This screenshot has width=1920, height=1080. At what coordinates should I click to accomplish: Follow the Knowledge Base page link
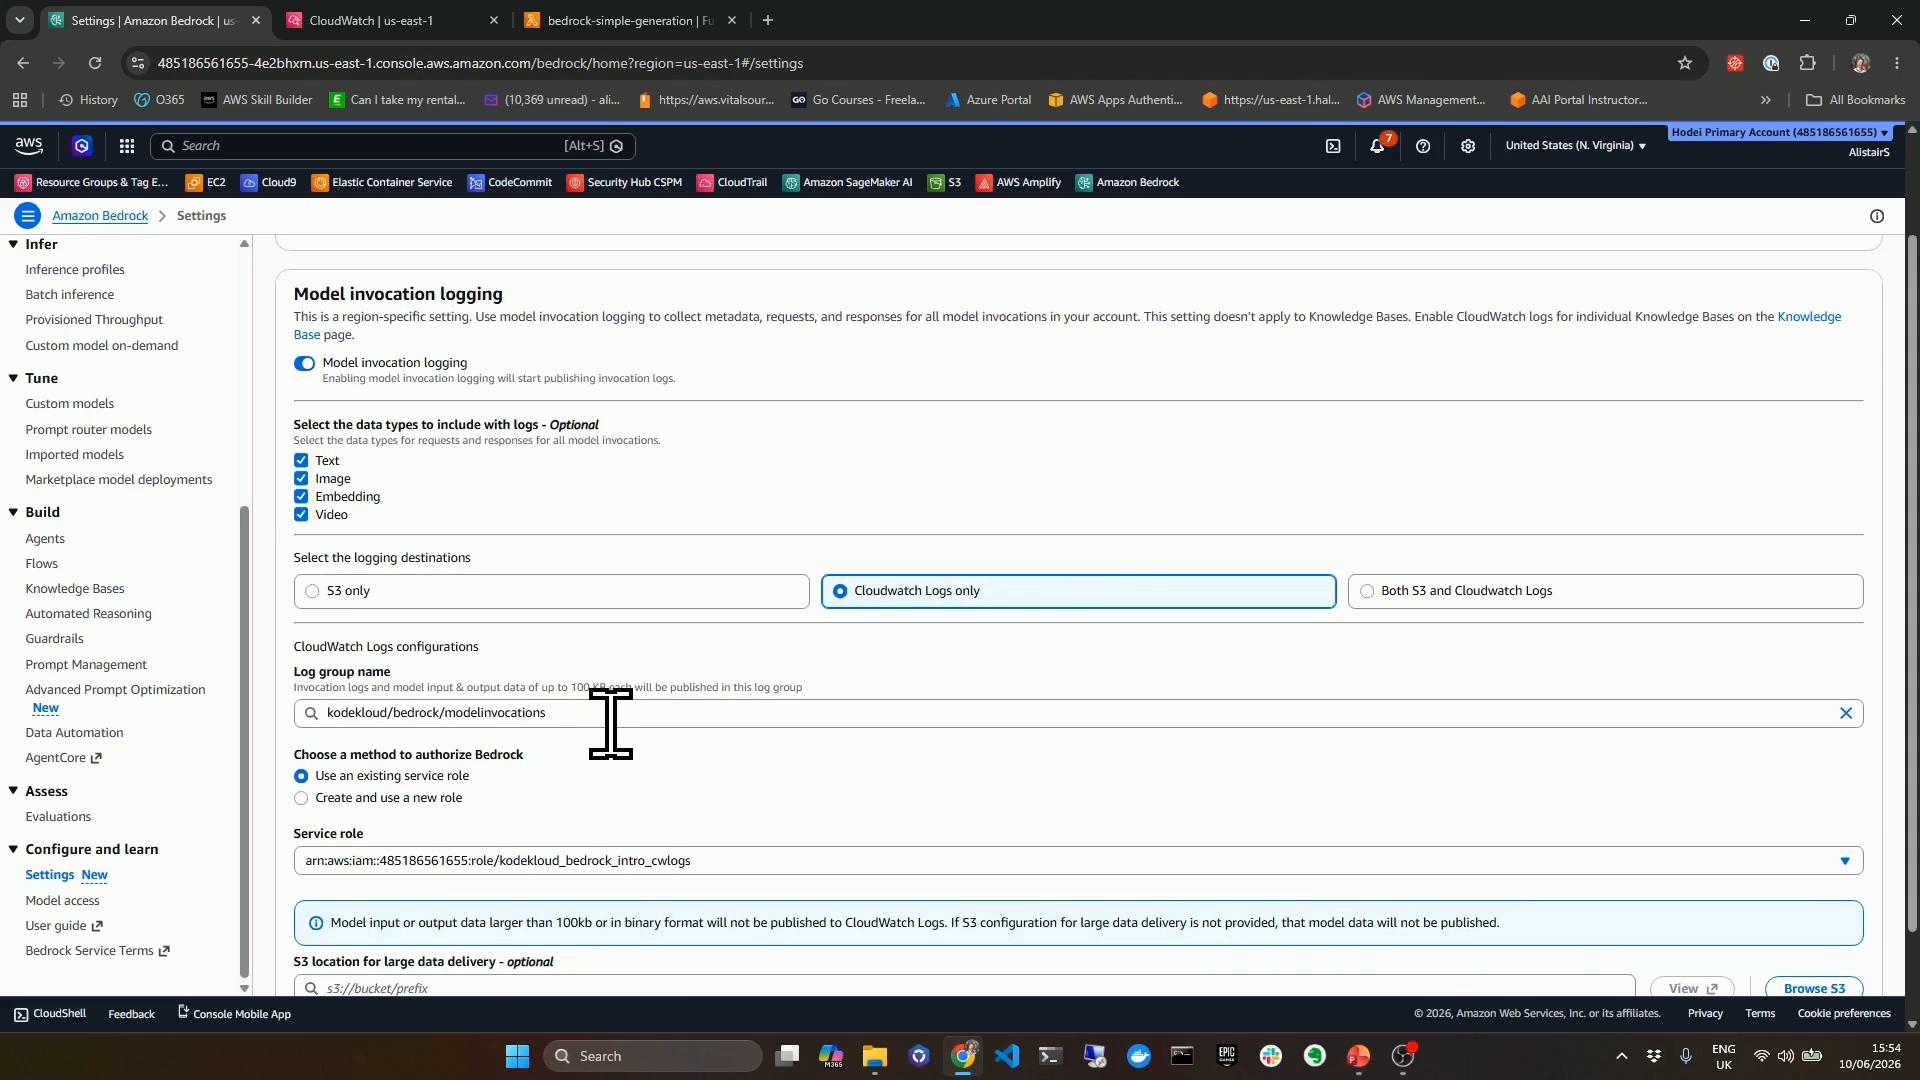pos(1809,317)
